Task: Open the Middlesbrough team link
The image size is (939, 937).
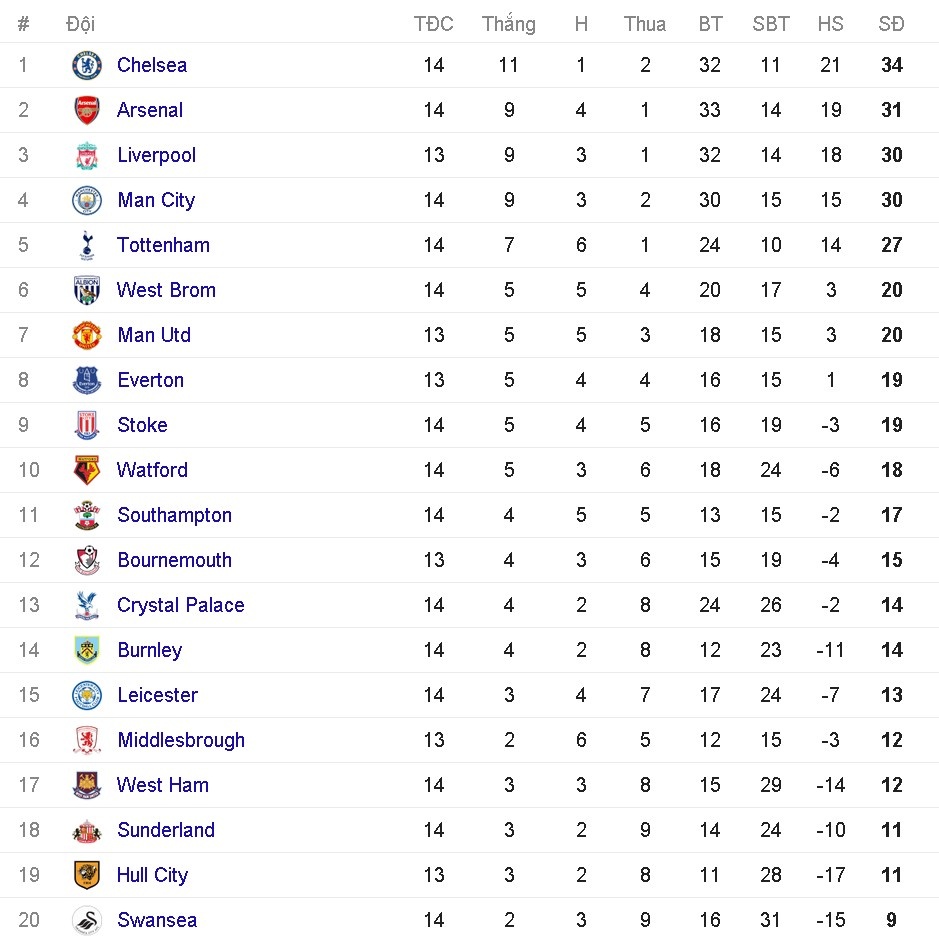Action: (181, 740)
